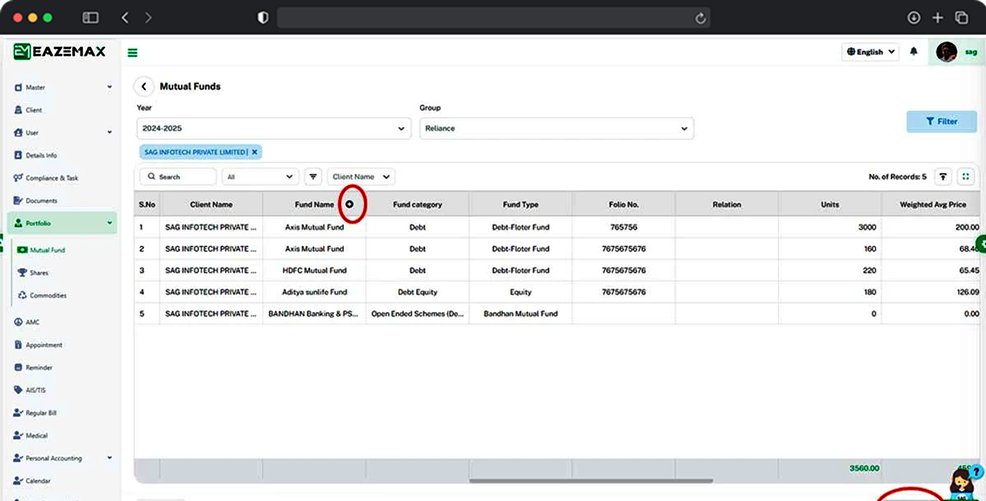
Task: Open the sag user profile avatar
Action: [946, 52]
